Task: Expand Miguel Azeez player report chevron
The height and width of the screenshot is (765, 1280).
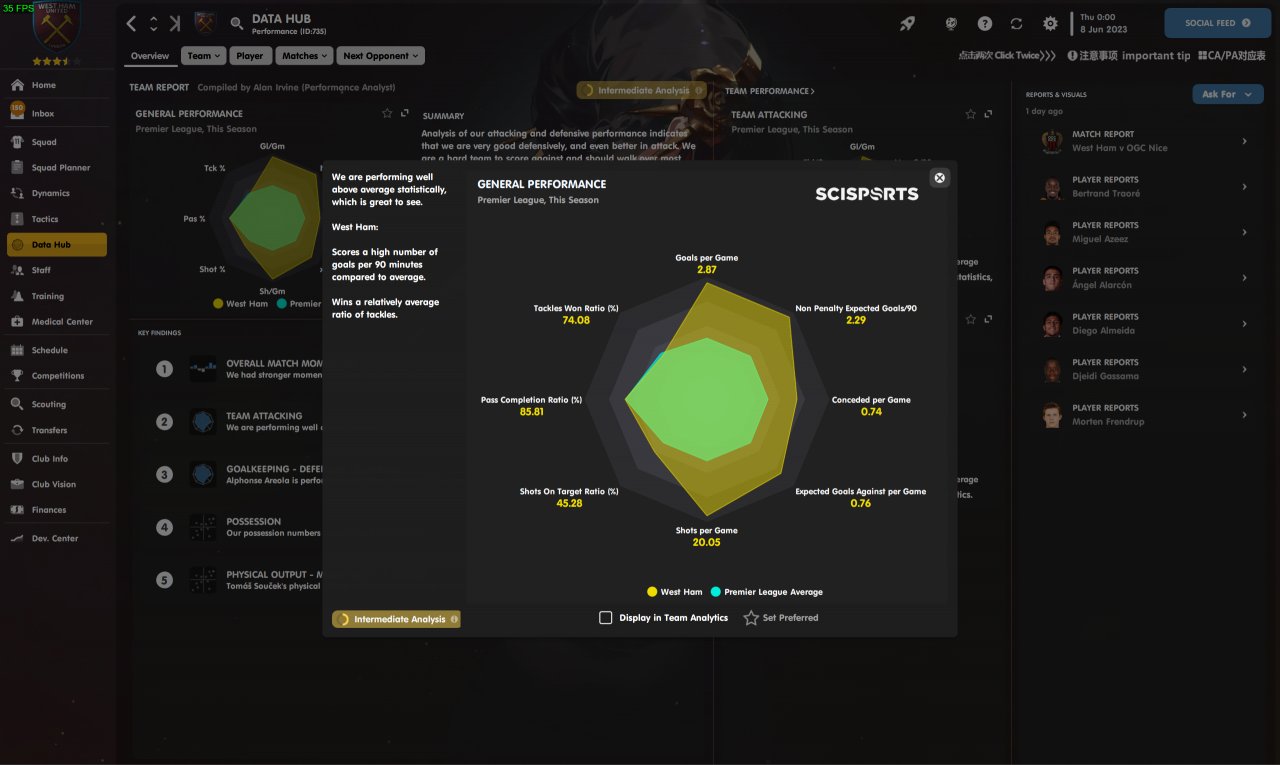Action: 1245,232
